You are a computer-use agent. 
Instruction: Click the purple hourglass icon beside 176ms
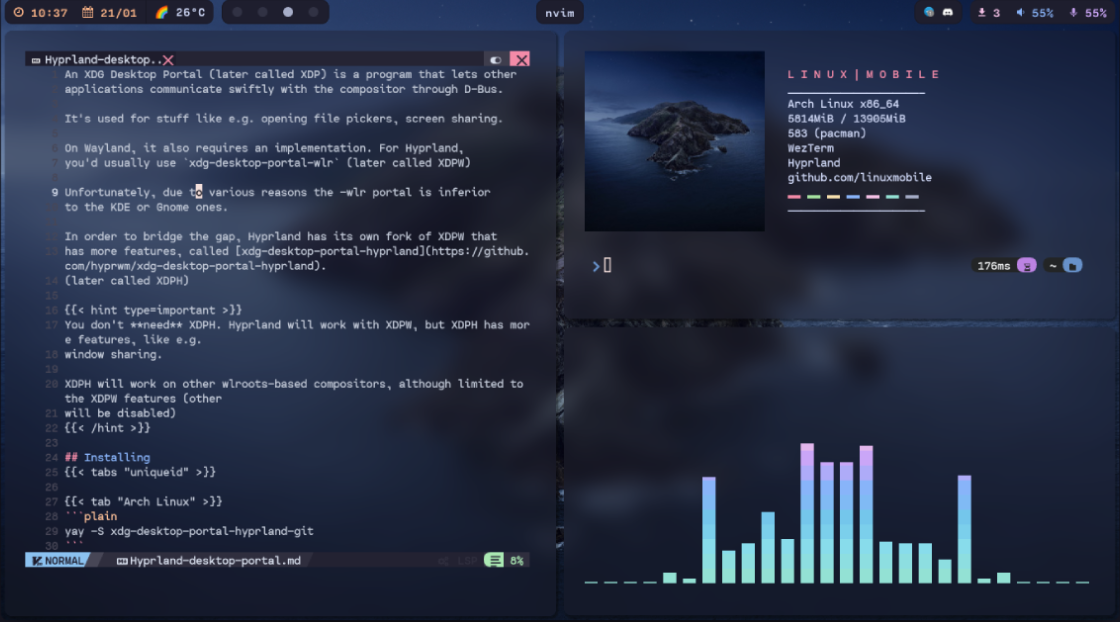tap(1026, 266)
